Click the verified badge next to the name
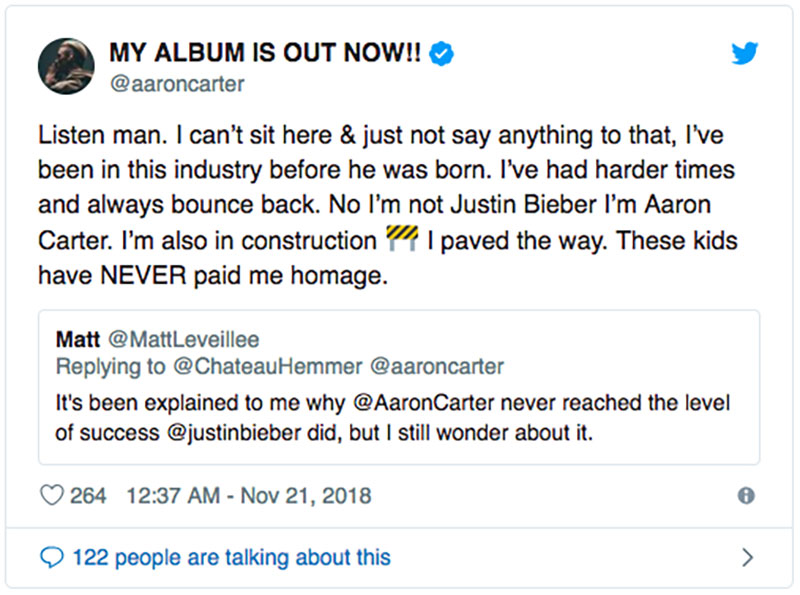Viewport: 800px width, 595px height. point(437,53)
